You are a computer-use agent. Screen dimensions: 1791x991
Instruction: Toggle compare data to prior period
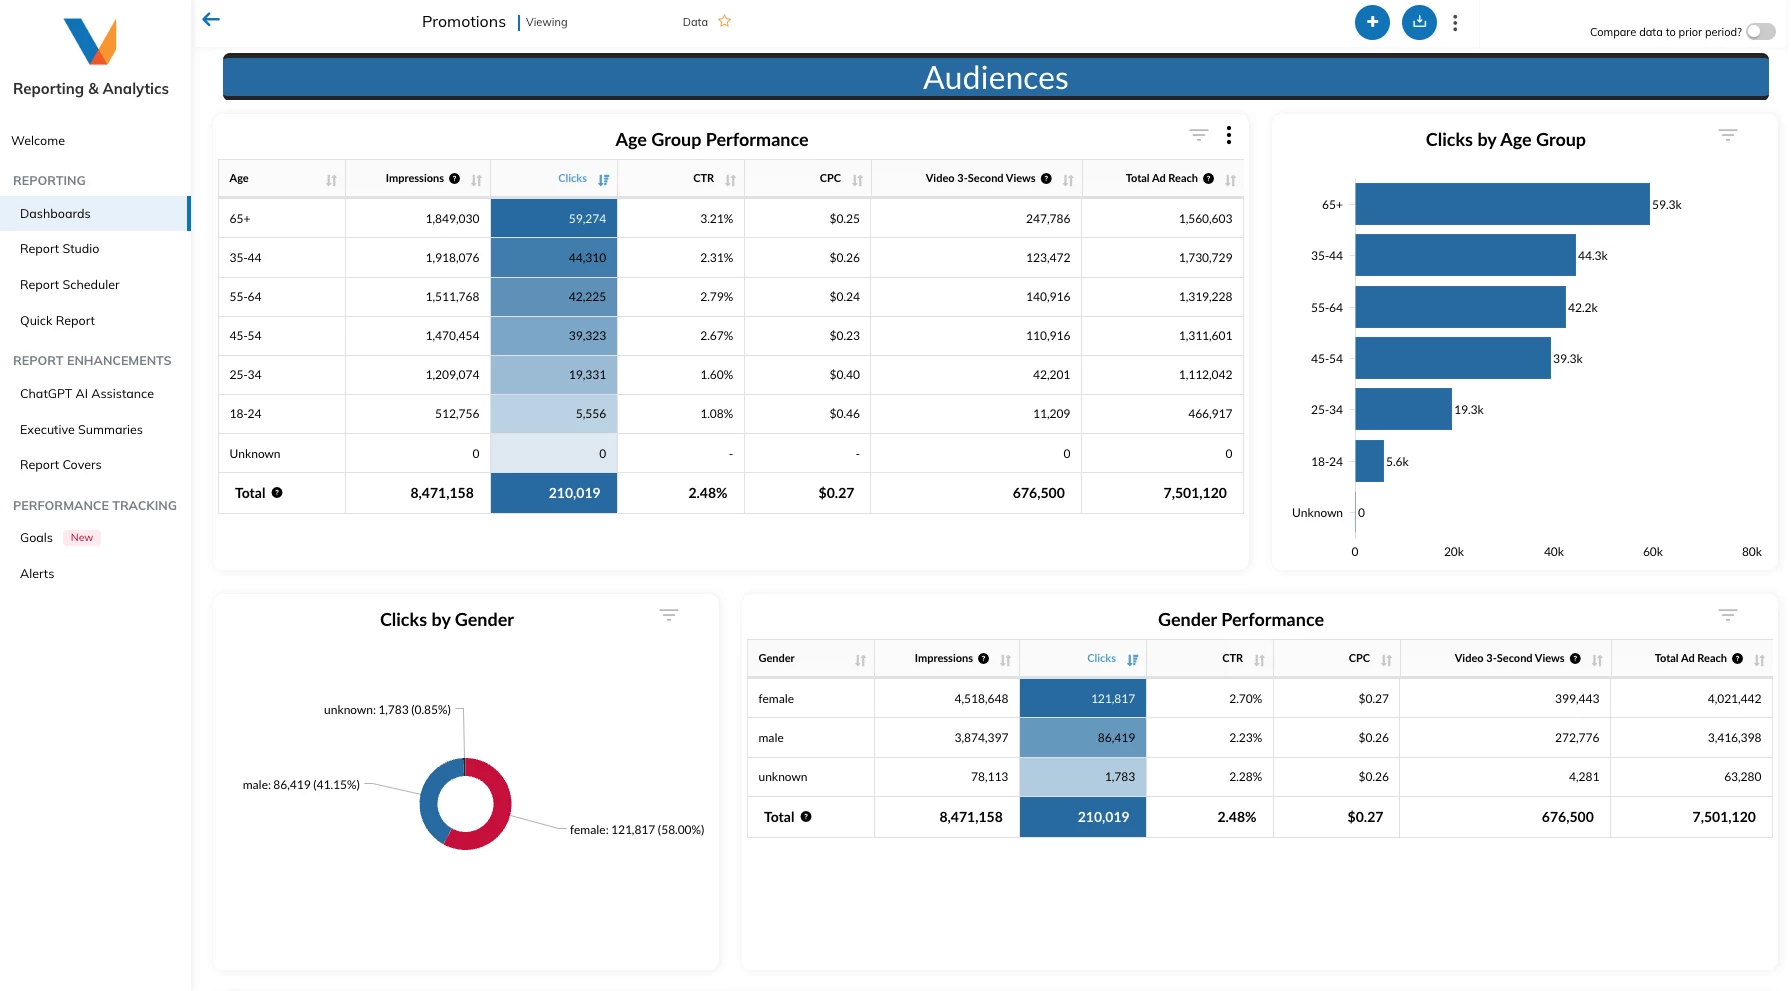1760,32
